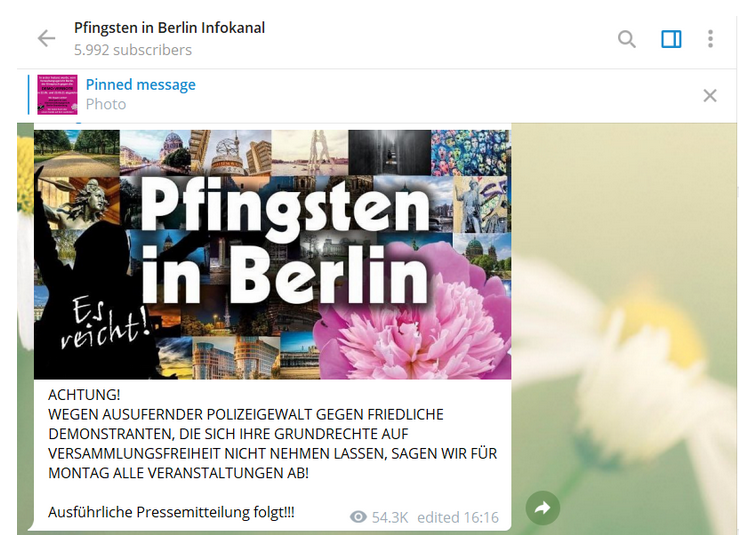Click the pink peony in the image

pyautogui.click(x=413, y=315)
